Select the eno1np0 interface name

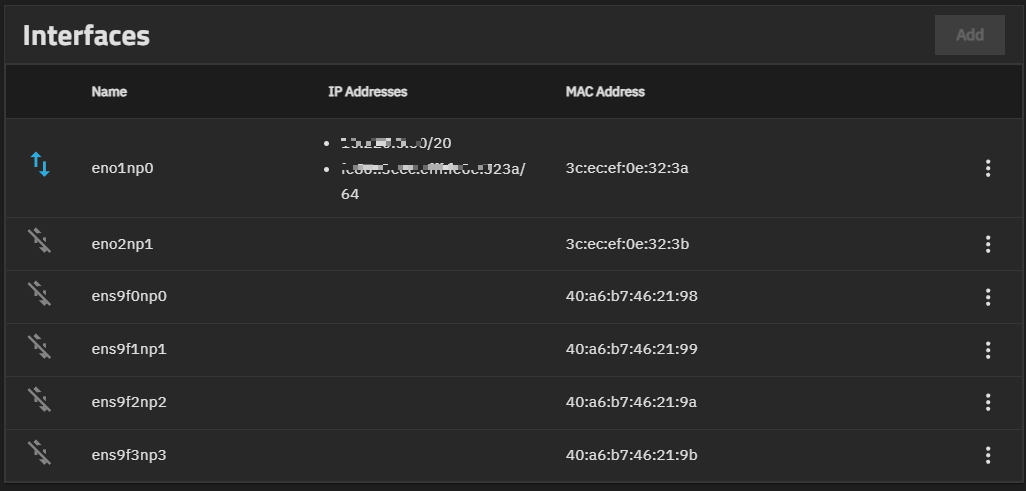tap(122, 168)
